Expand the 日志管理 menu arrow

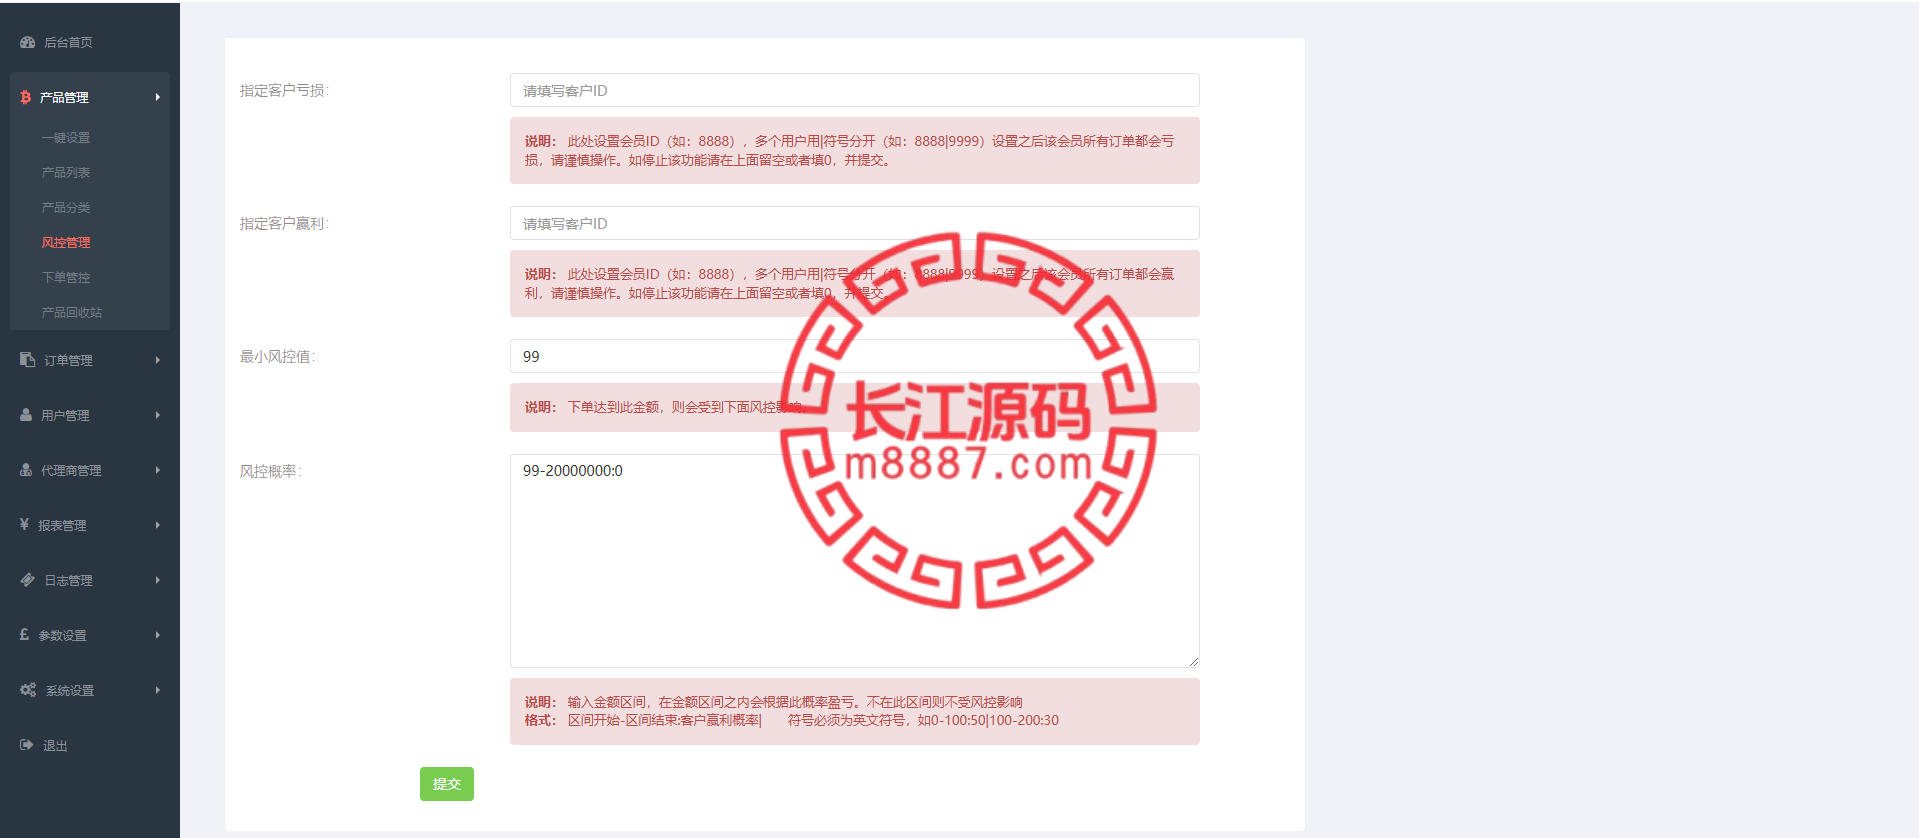click(x=158, y=580)
